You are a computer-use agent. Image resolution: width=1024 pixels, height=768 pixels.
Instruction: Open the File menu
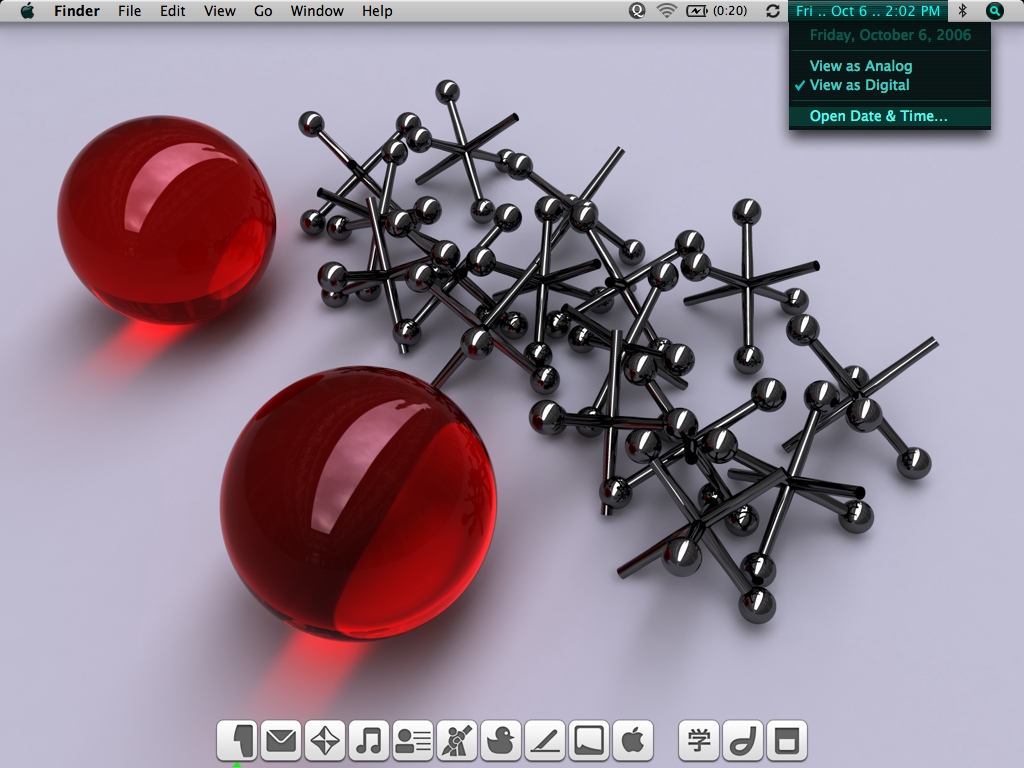click(x=129, y=11)
